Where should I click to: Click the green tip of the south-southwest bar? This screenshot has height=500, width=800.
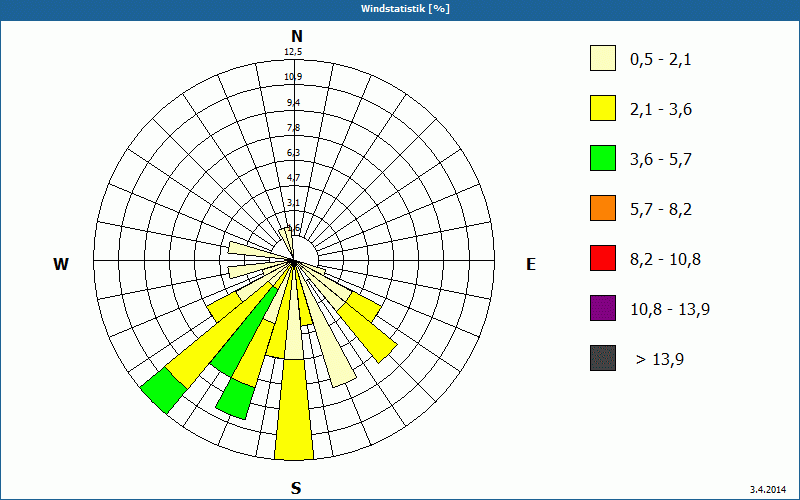click(x=235, y=398)
